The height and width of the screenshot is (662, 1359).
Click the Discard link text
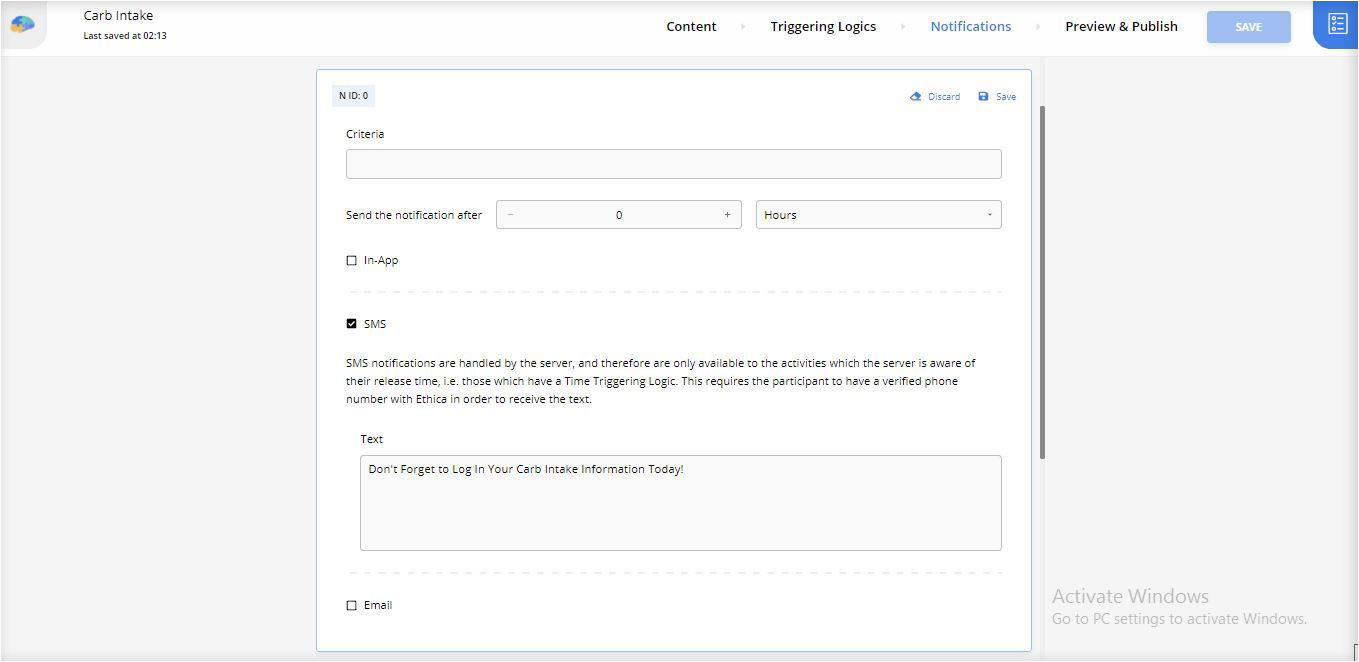pos(943,97)
